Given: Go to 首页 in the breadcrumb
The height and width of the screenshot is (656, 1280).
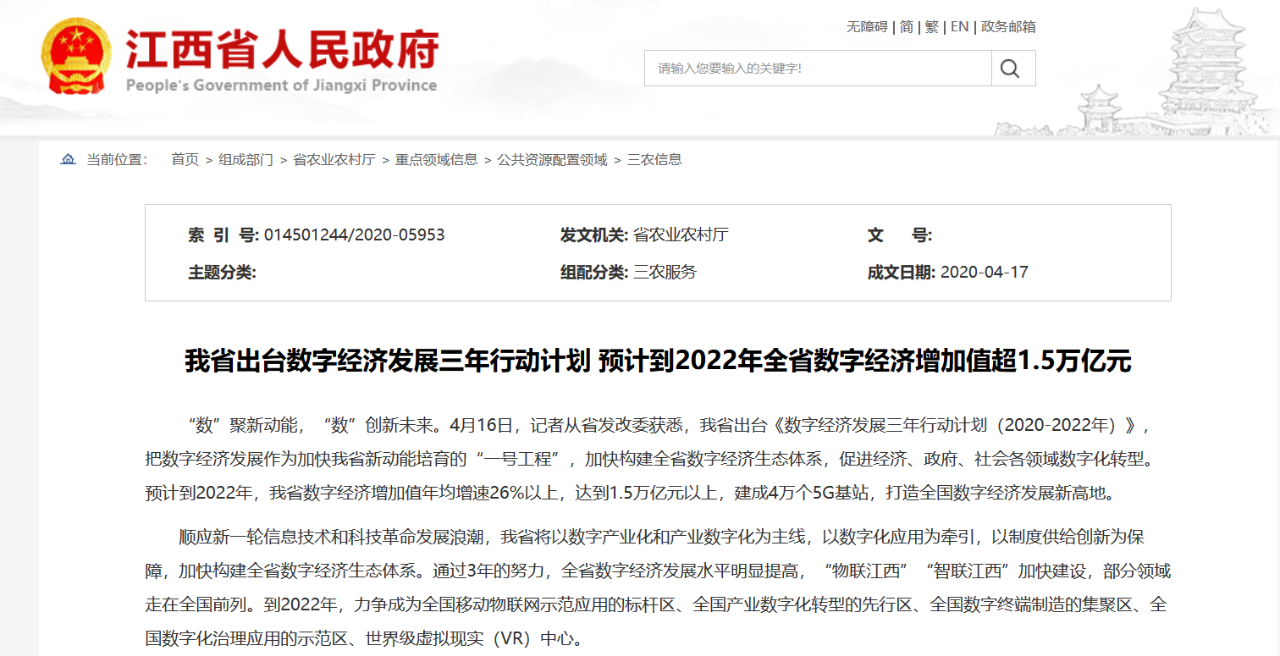Looking at the screenshot, I should click(185, 159).
